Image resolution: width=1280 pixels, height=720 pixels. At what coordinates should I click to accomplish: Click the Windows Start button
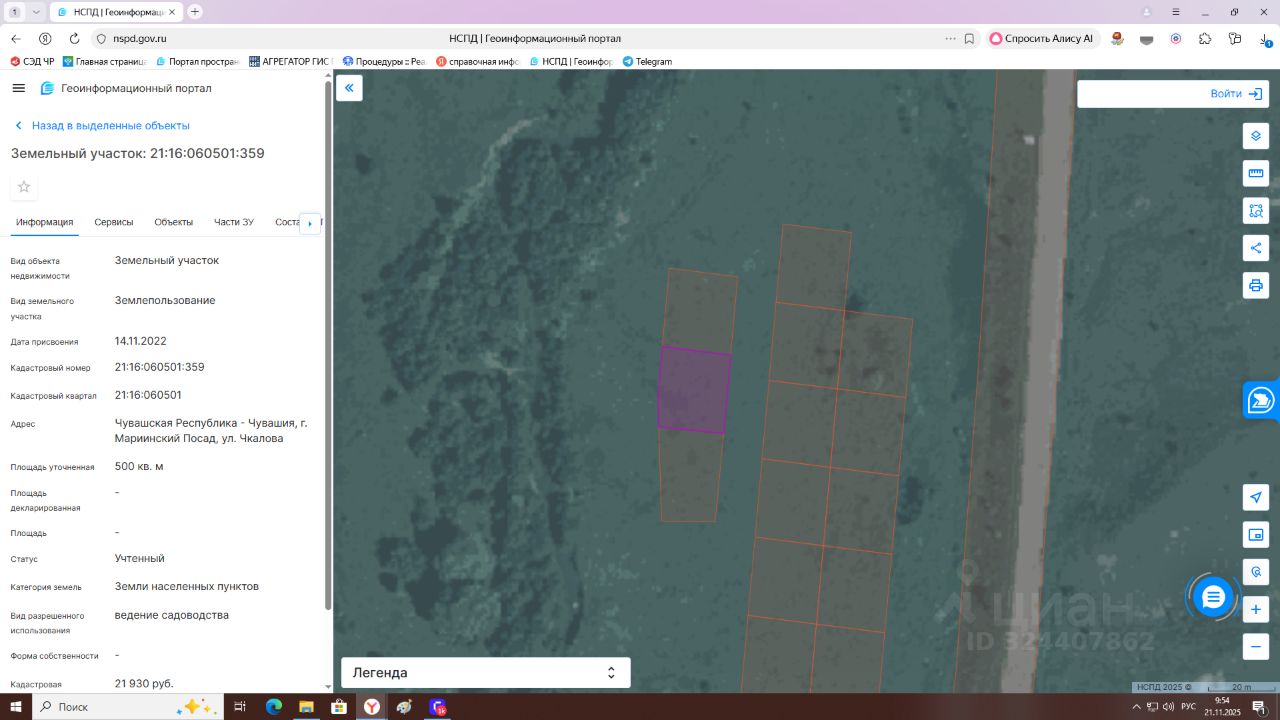pos(16,707)
